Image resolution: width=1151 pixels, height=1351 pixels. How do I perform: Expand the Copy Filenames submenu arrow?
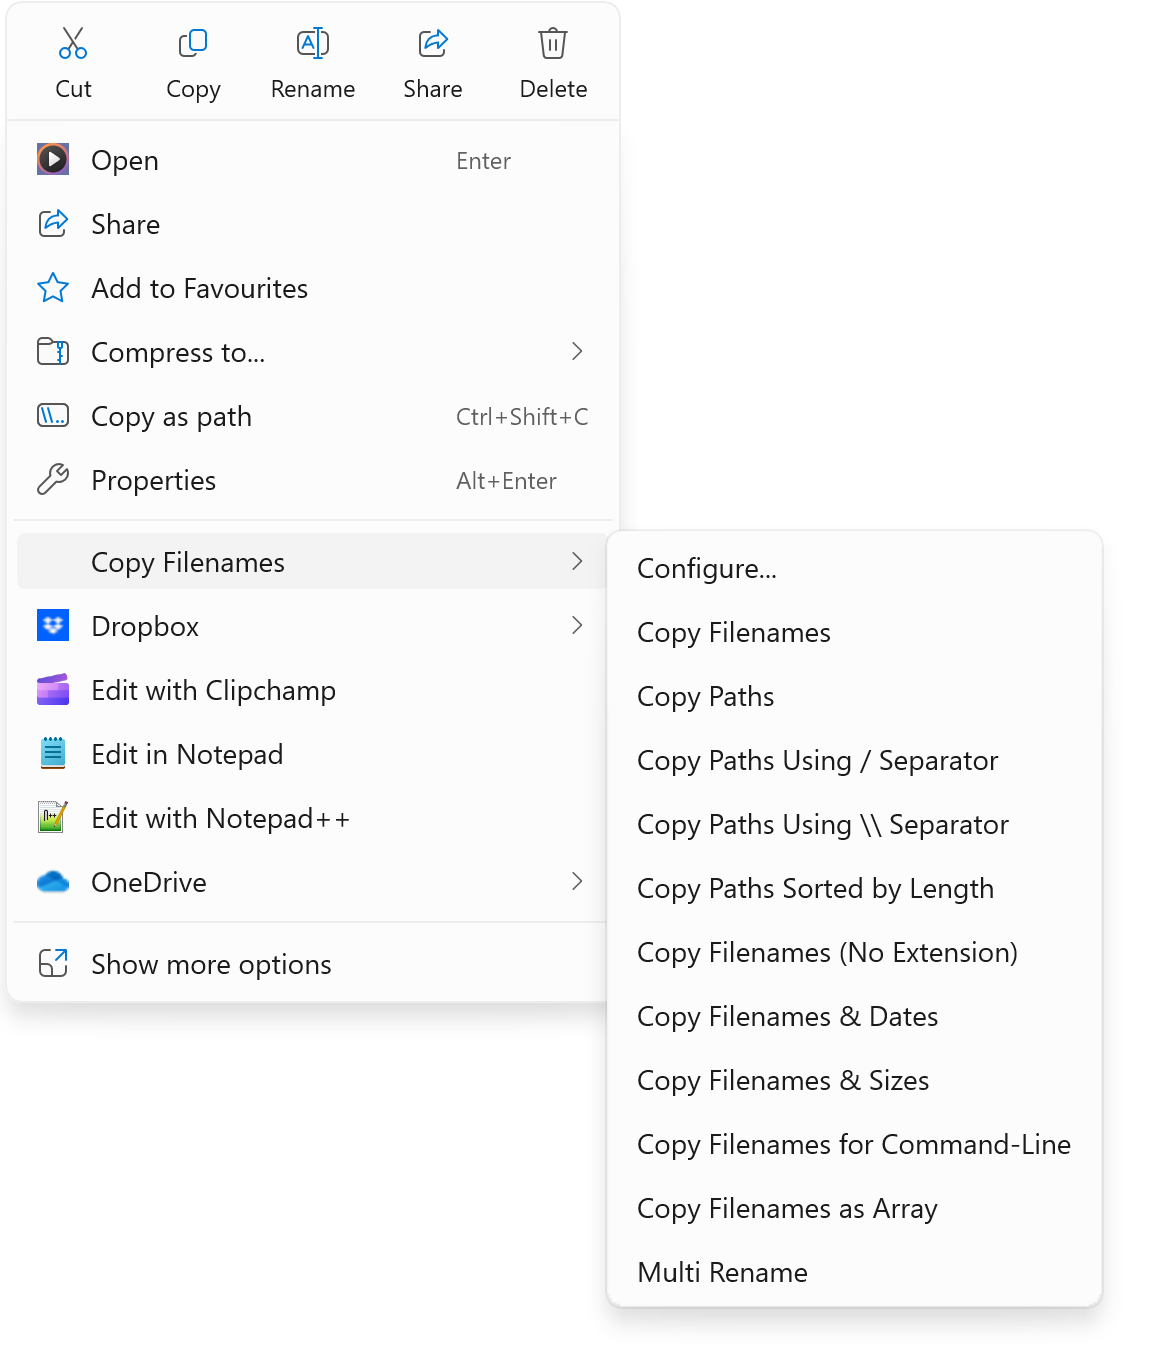point(577,561)
